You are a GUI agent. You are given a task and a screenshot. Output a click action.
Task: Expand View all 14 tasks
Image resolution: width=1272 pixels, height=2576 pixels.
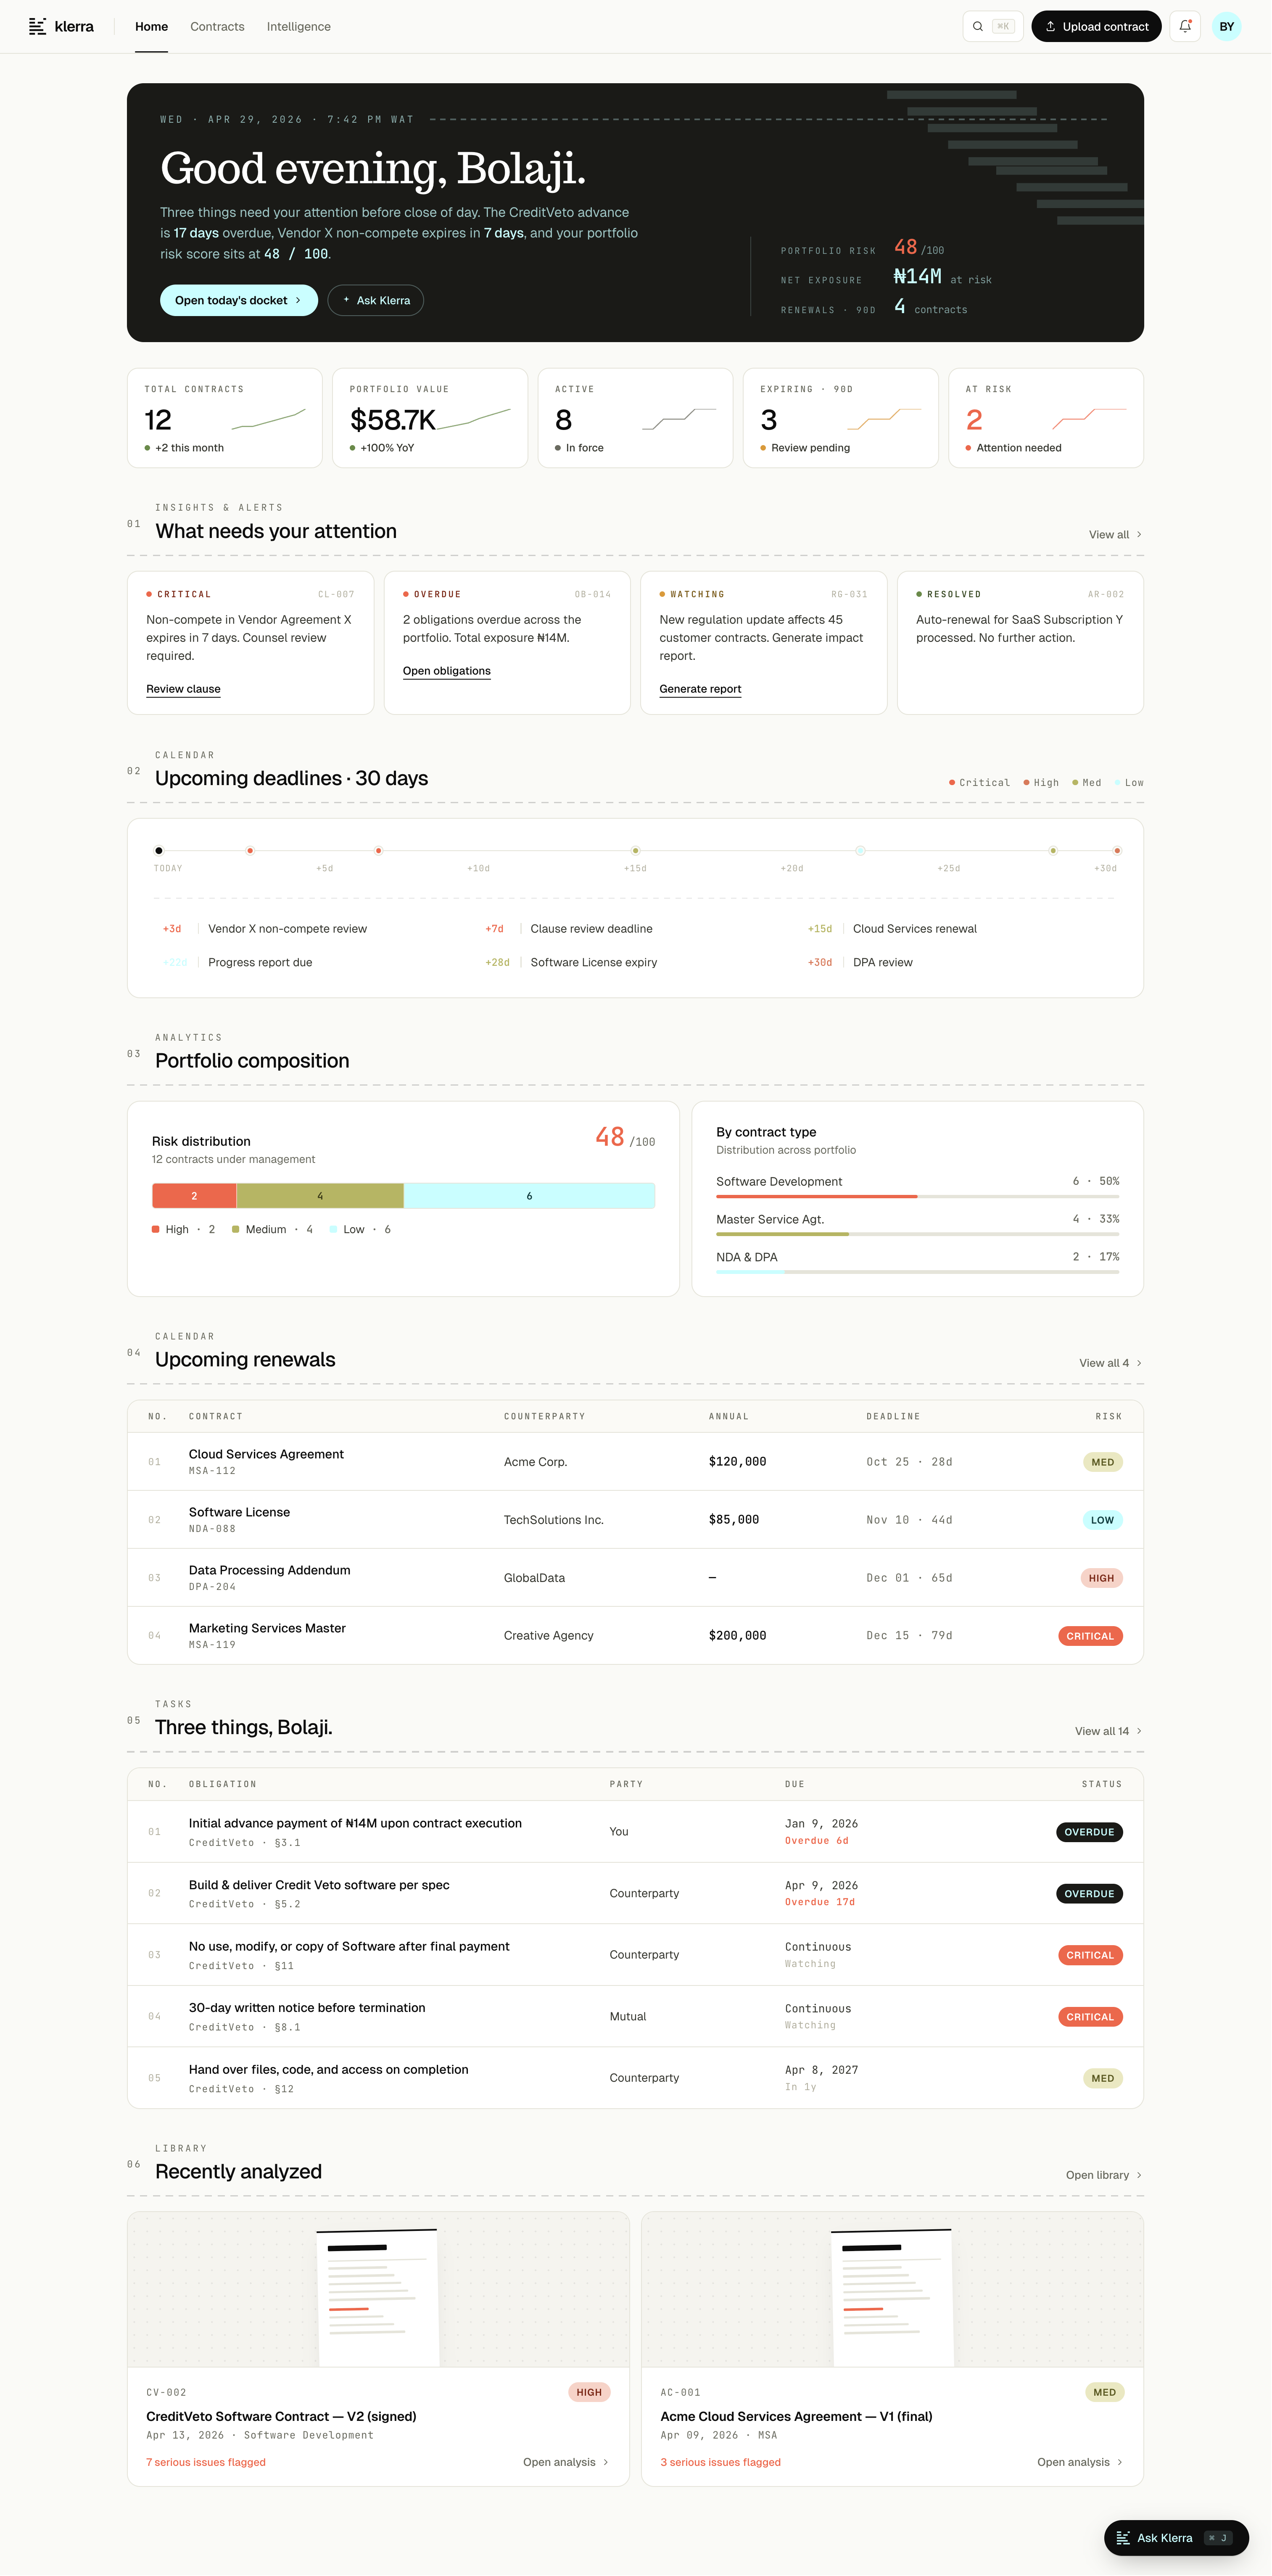[x=1108, y=1731]
